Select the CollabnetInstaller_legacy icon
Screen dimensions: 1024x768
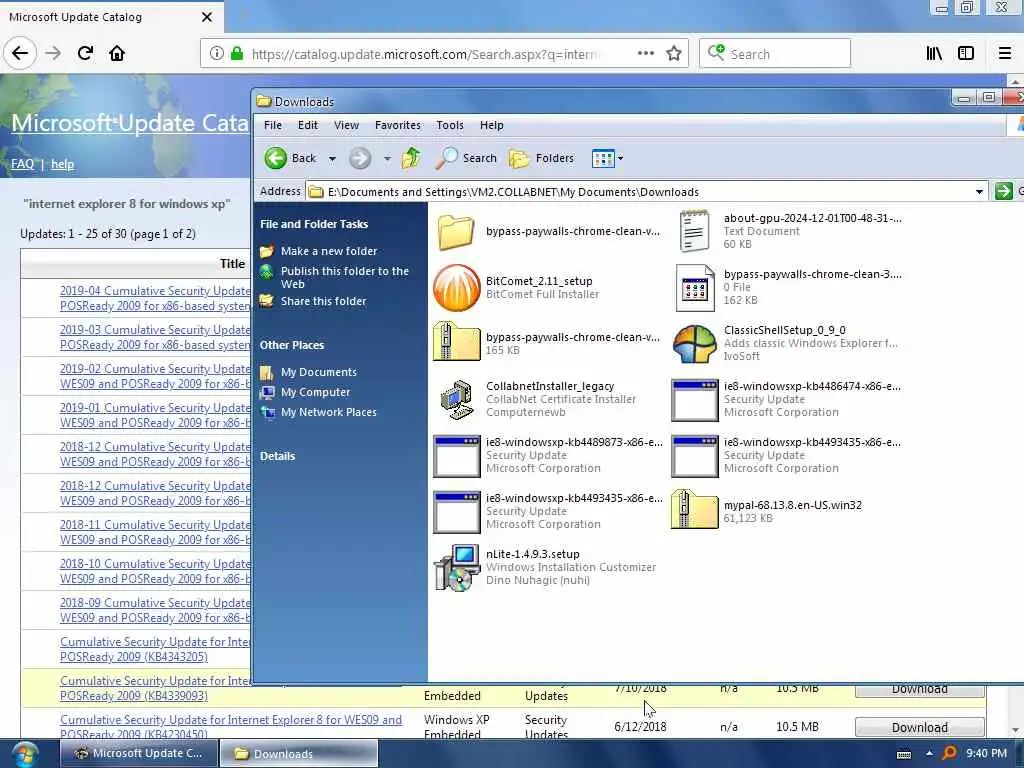click(x=456, y=400)
